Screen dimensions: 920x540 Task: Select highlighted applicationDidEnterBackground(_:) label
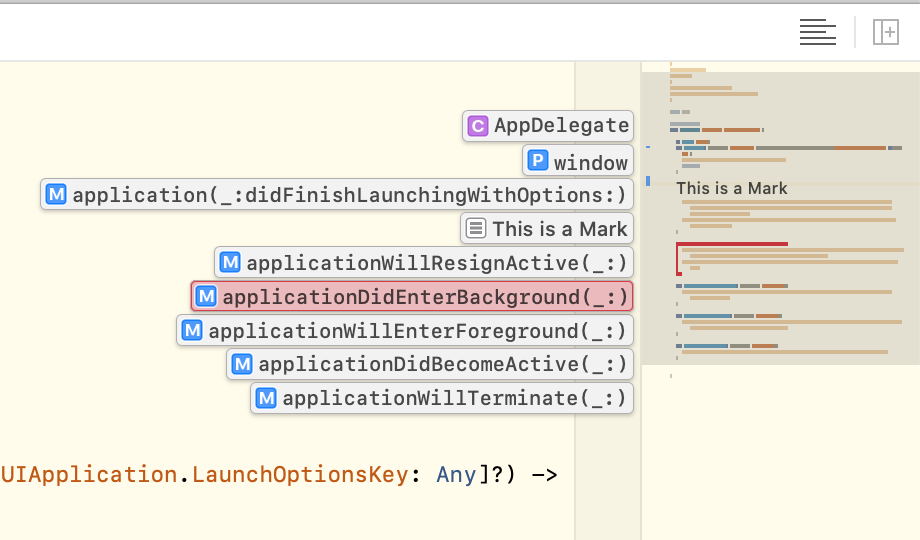412,296
